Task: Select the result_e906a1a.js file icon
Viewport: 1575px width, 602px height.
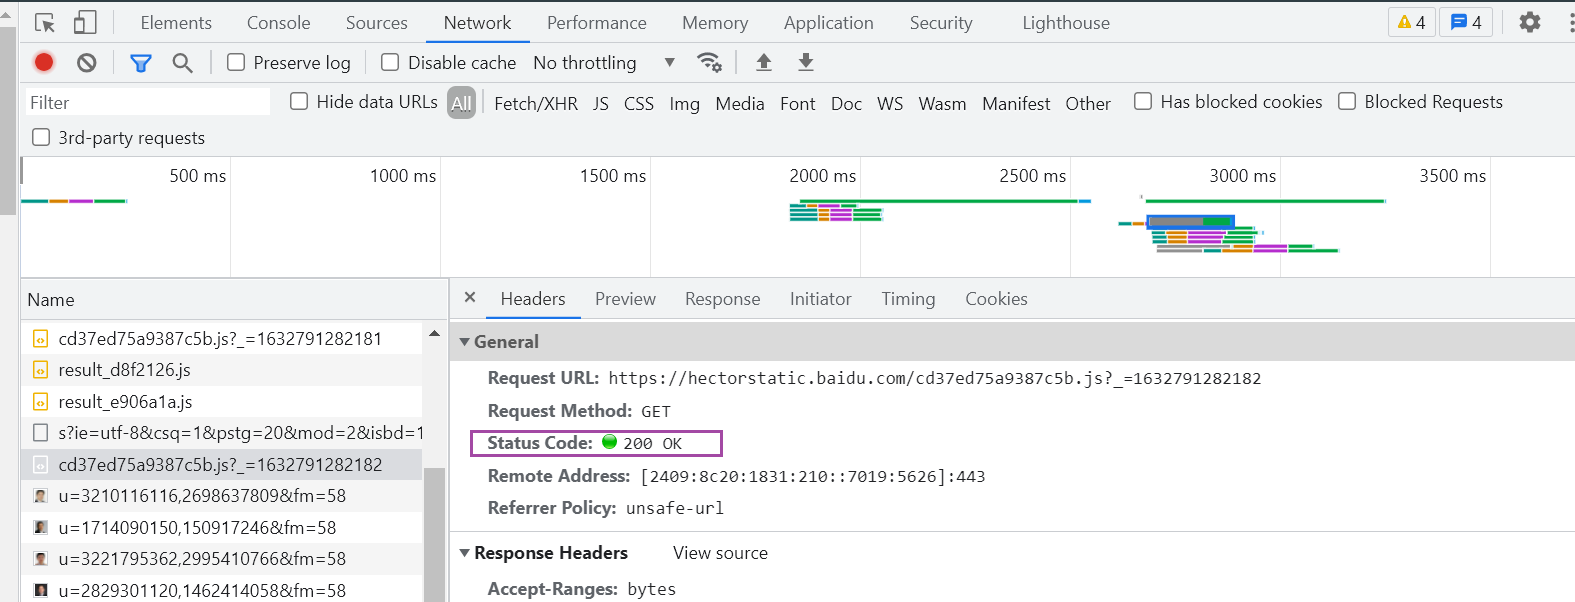Action: point(40,402)
